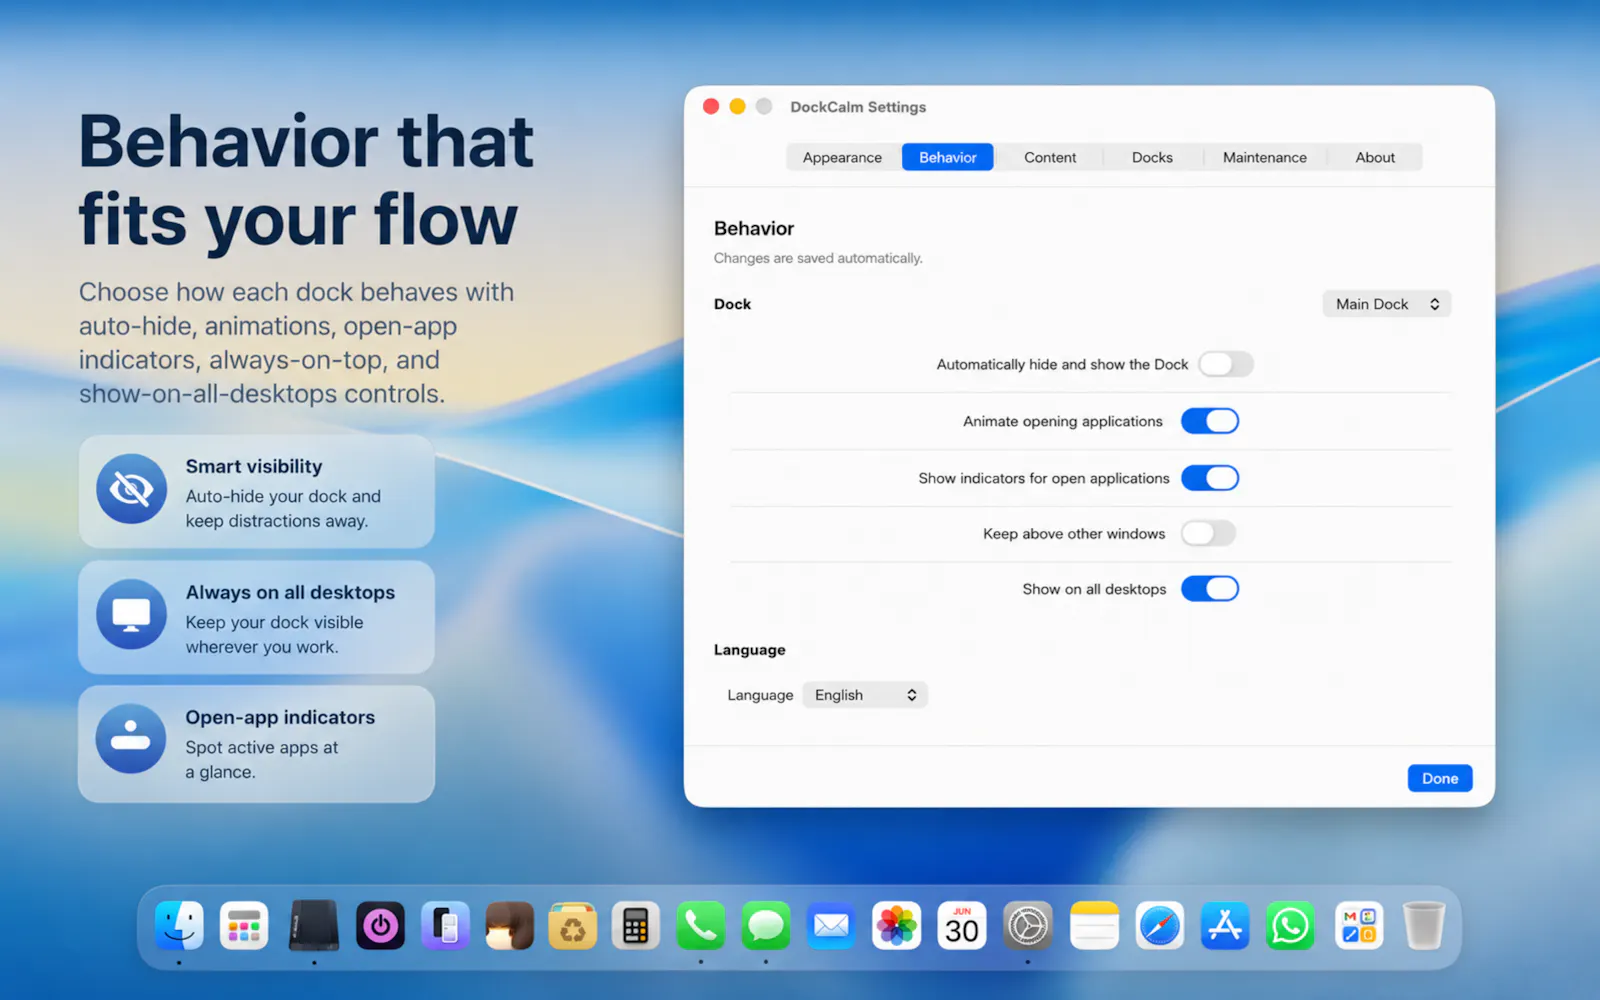The image size is (1600, 1000).
Task: Open the Google apps tile icon in dock
Action: (x=1359, y=926)
